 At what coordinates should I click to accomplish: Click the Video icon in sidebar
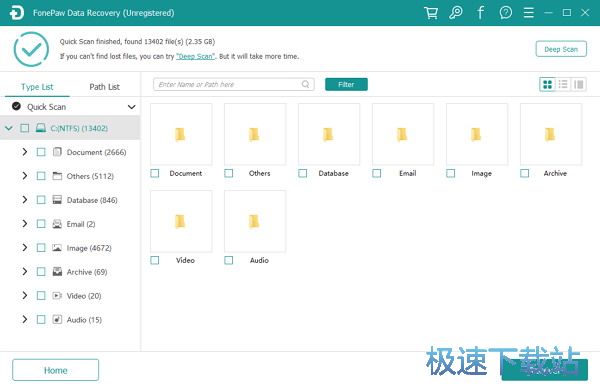57,295
